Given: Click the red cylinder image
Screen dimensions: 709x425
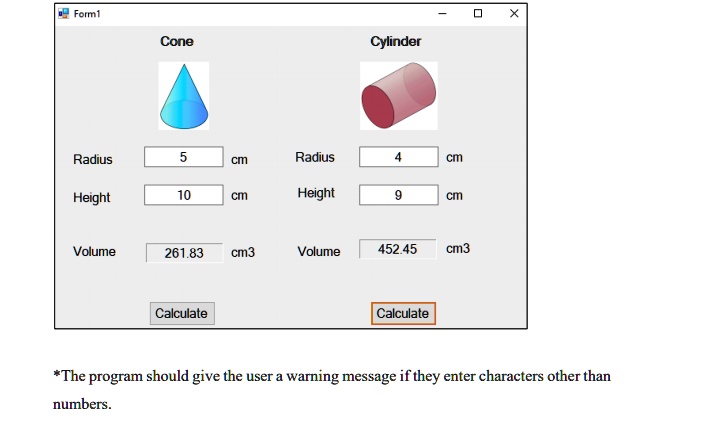Looking at the screenshot, I should pos(398,96).
